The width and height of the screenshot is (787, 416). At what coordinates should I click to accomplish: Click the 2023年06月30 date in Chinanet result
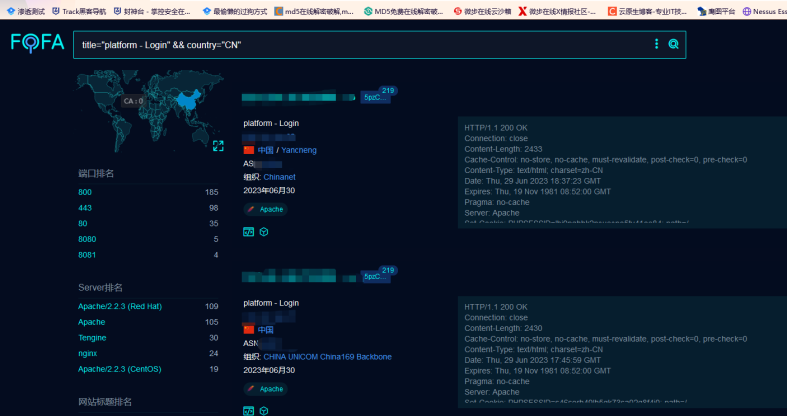point(269,191)
